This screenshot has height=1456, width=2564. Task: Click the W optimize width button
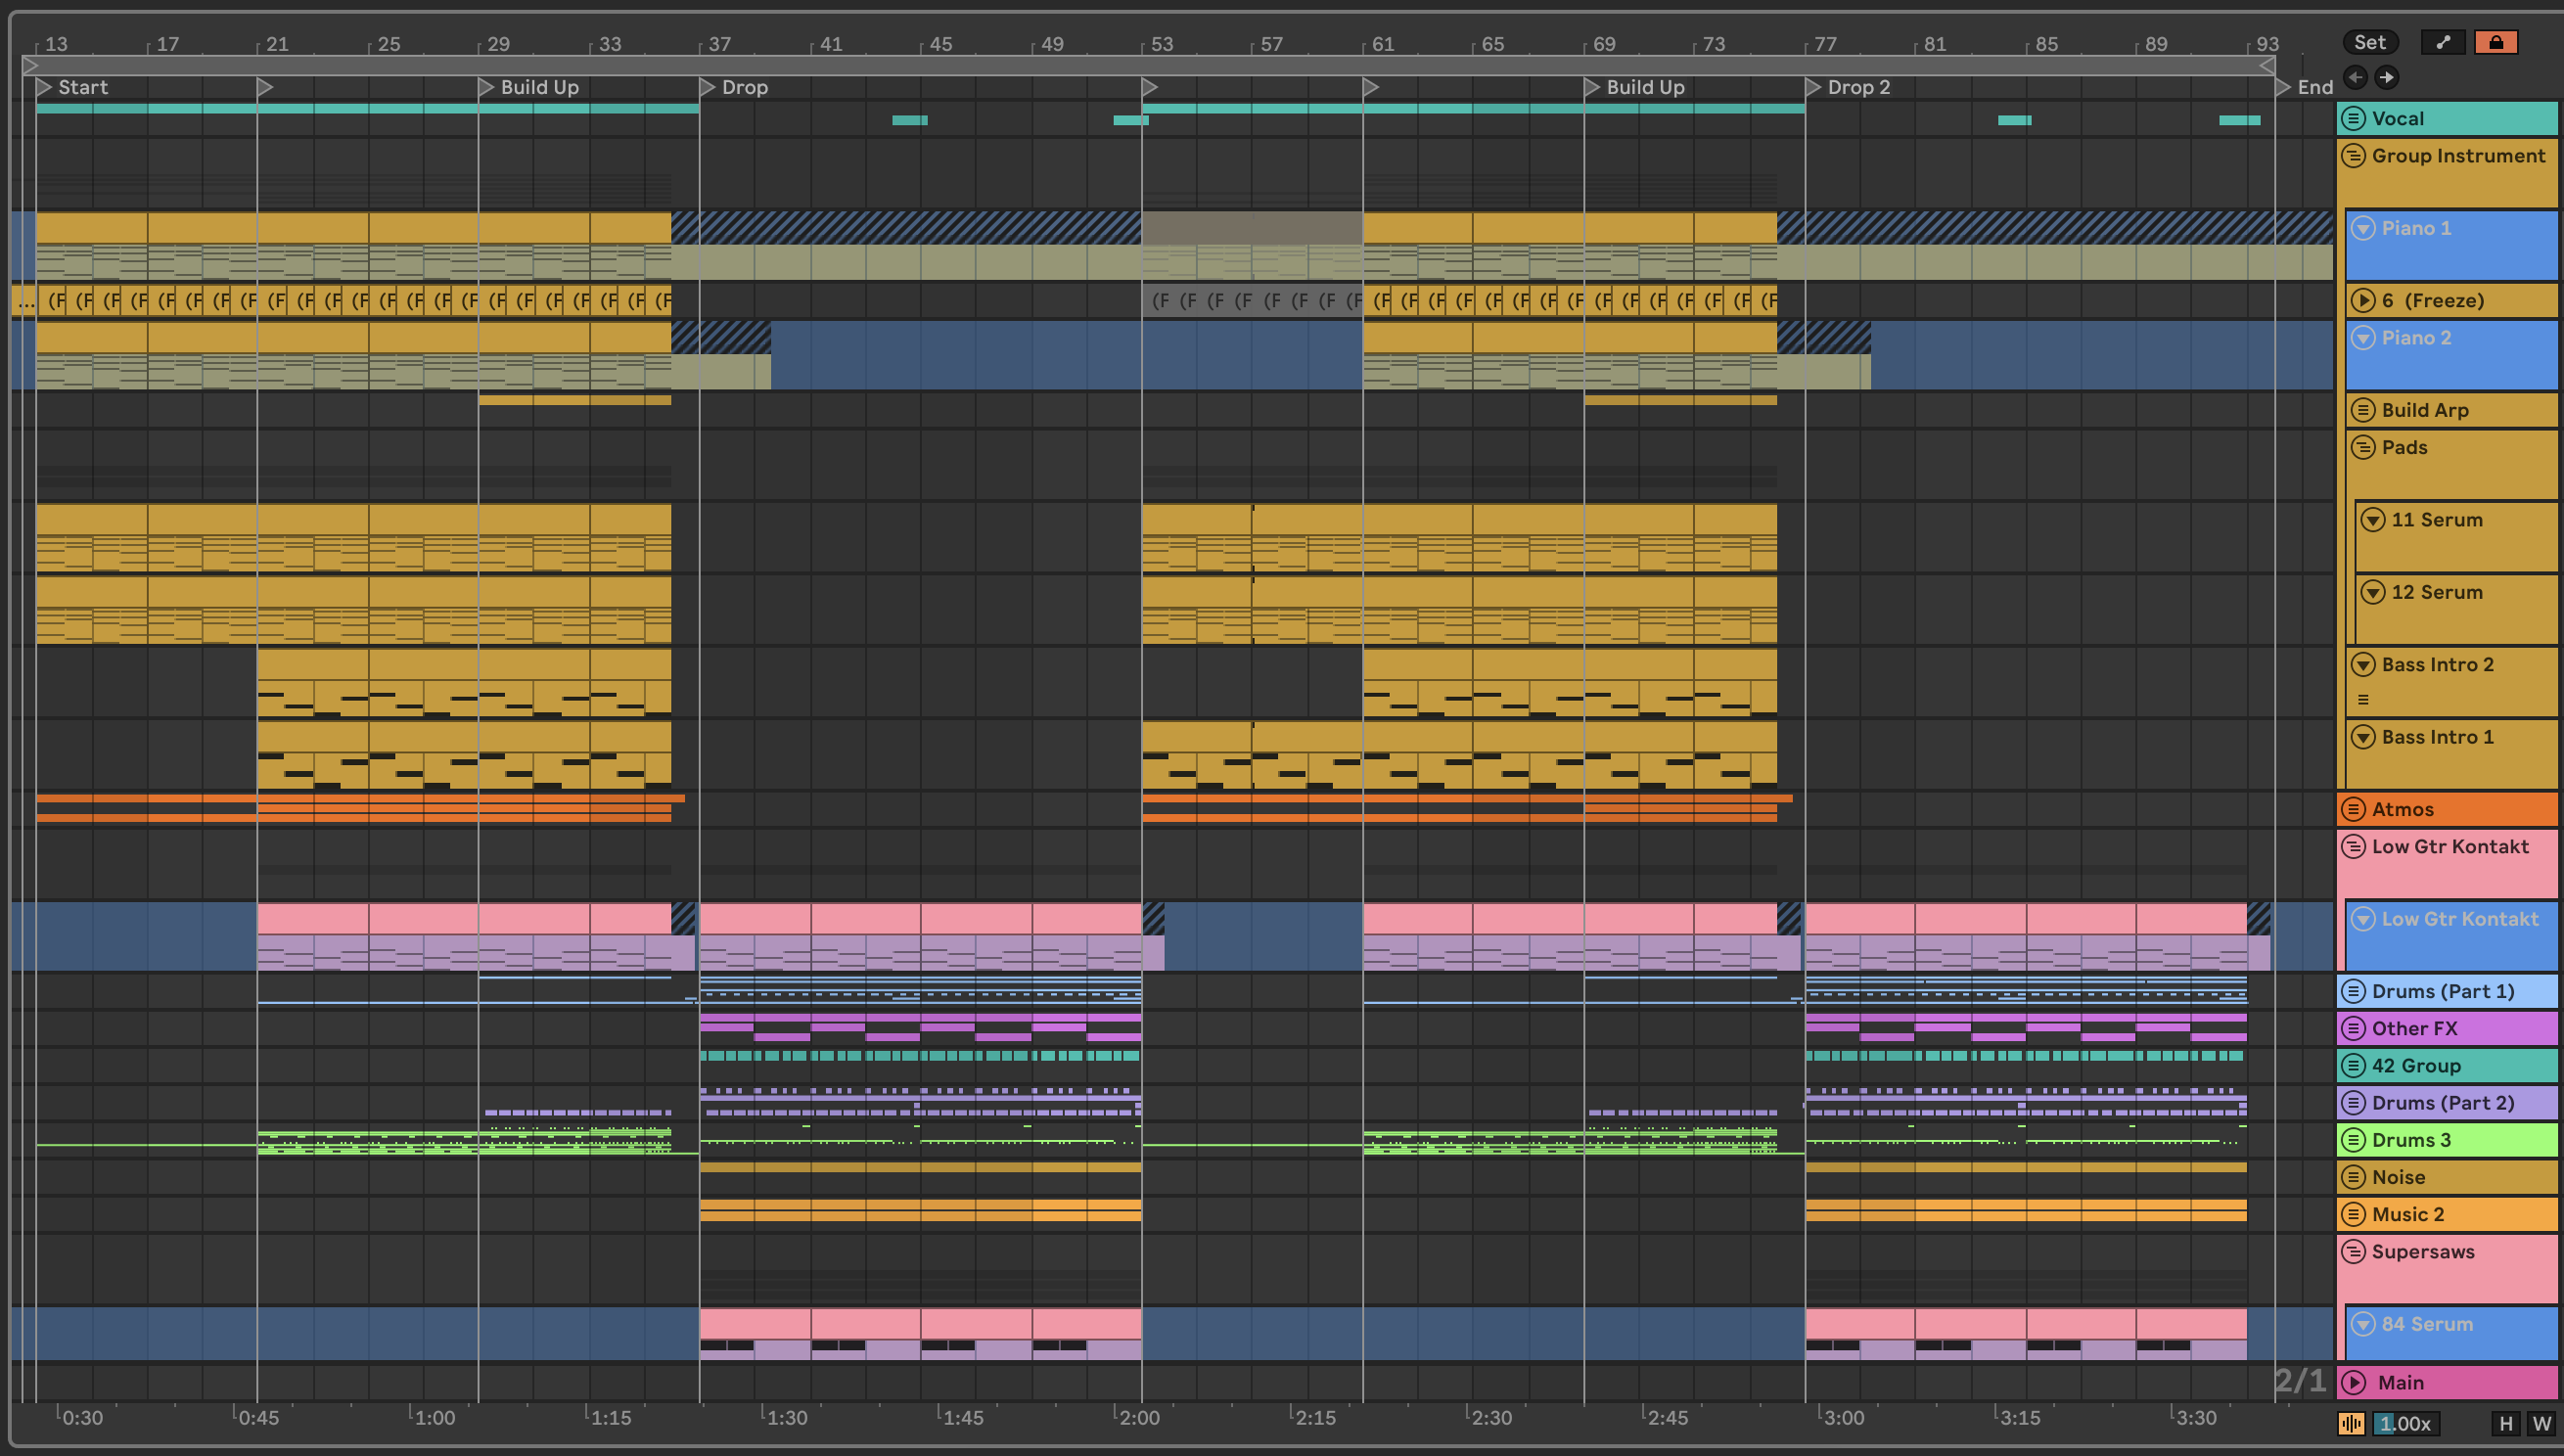2541,1423
